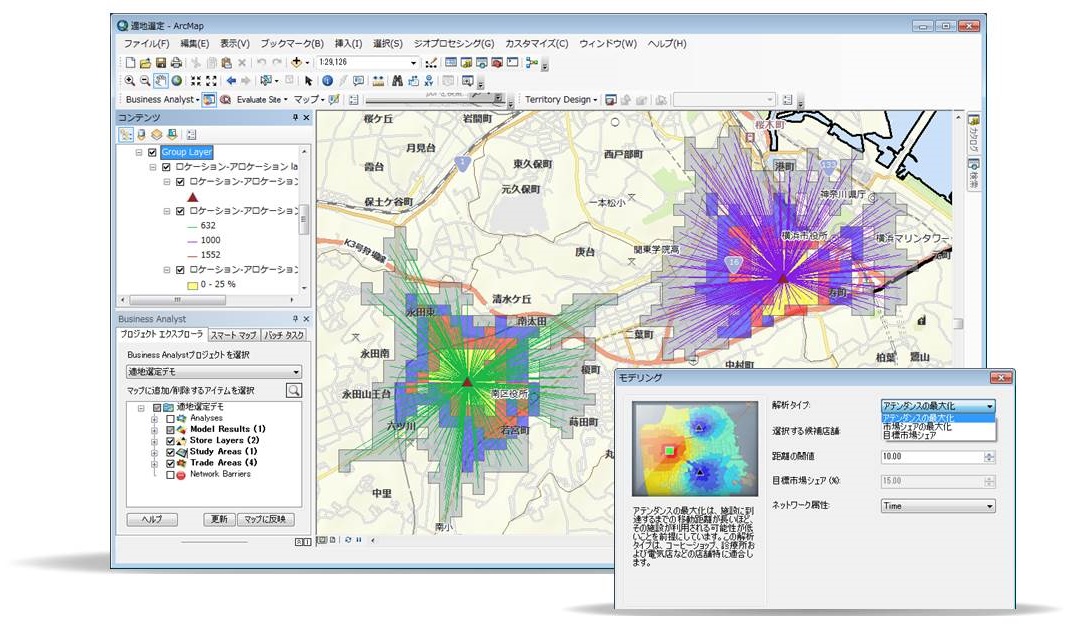
Task: Enable the Analyses checkbox
Action: click(x=170, y=418)
